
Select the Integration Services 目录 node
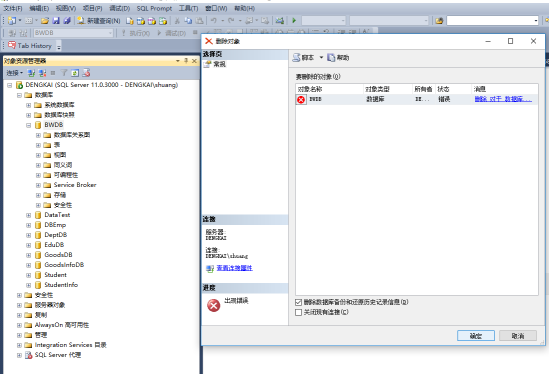coord(70,345)
